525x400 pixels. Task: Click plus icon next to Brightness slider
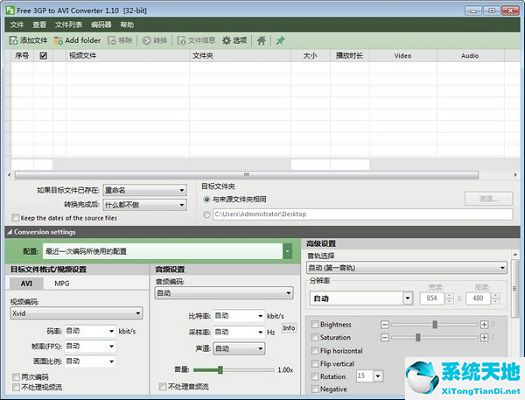pos(484,324)
